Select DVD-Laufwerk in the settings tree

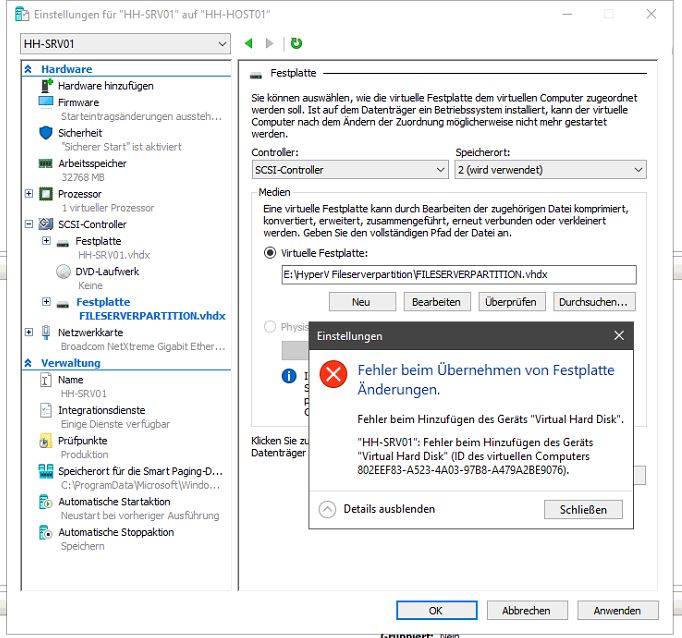(107, 271)
